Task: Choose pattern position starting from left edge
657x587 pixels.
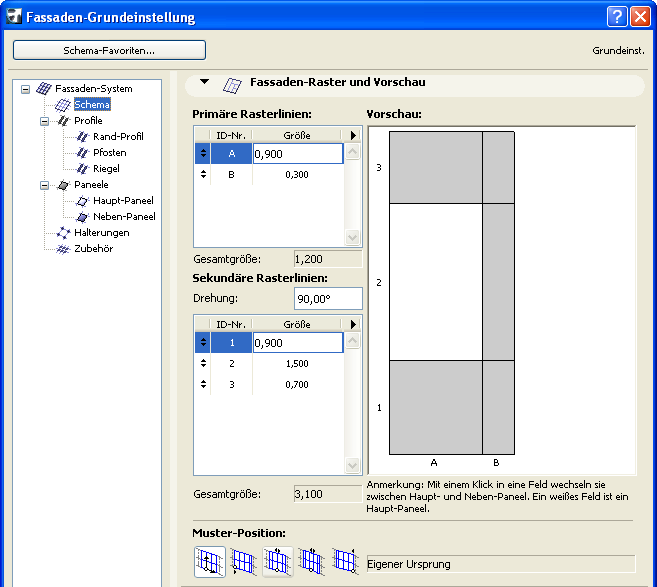Action: [243, 562]
